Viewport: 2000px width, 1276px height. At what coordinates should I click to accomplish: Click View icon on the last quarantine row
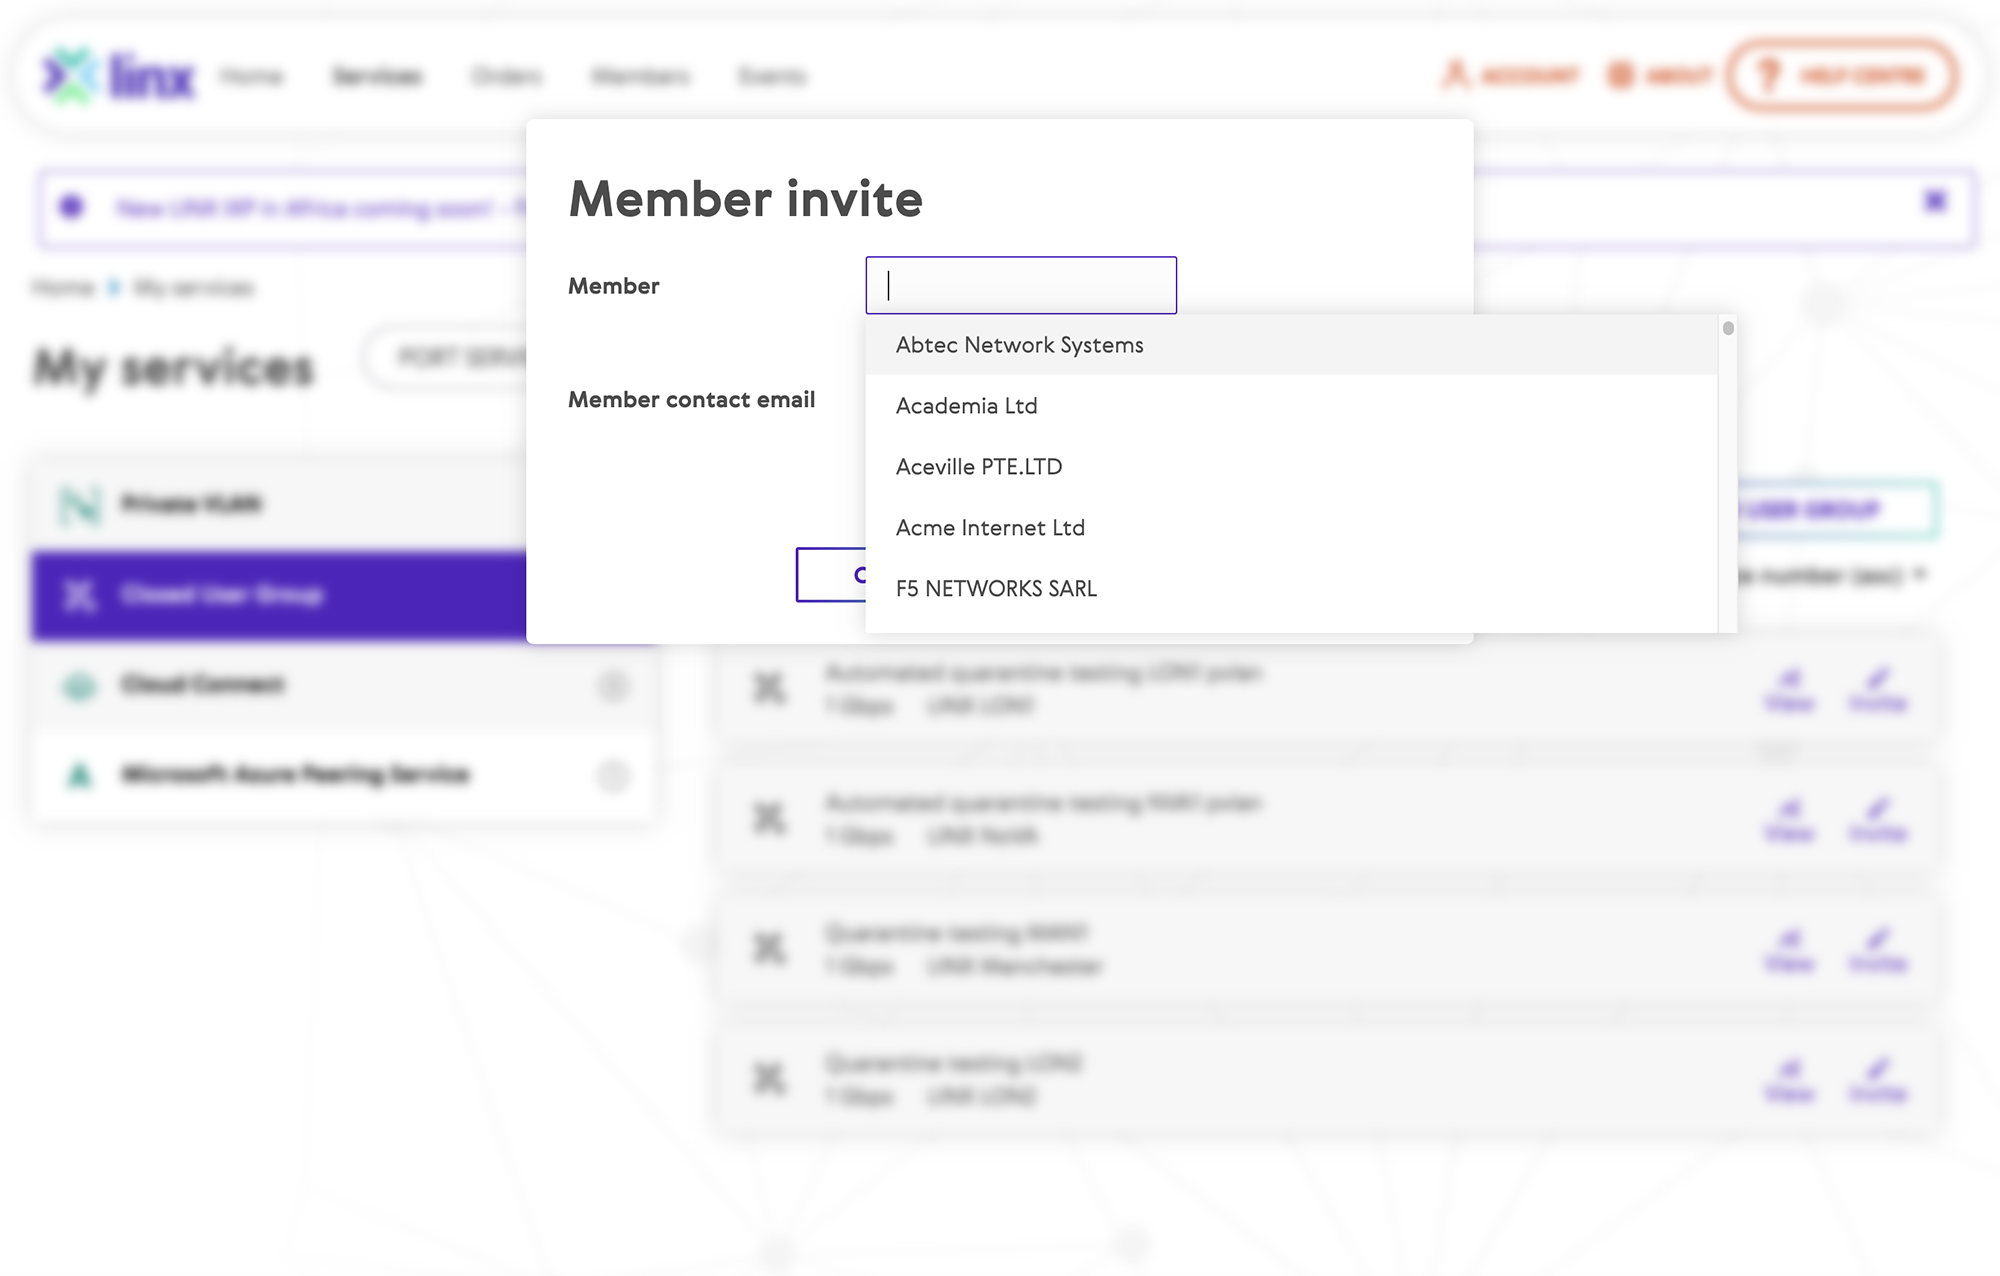coord(1790,1079)
